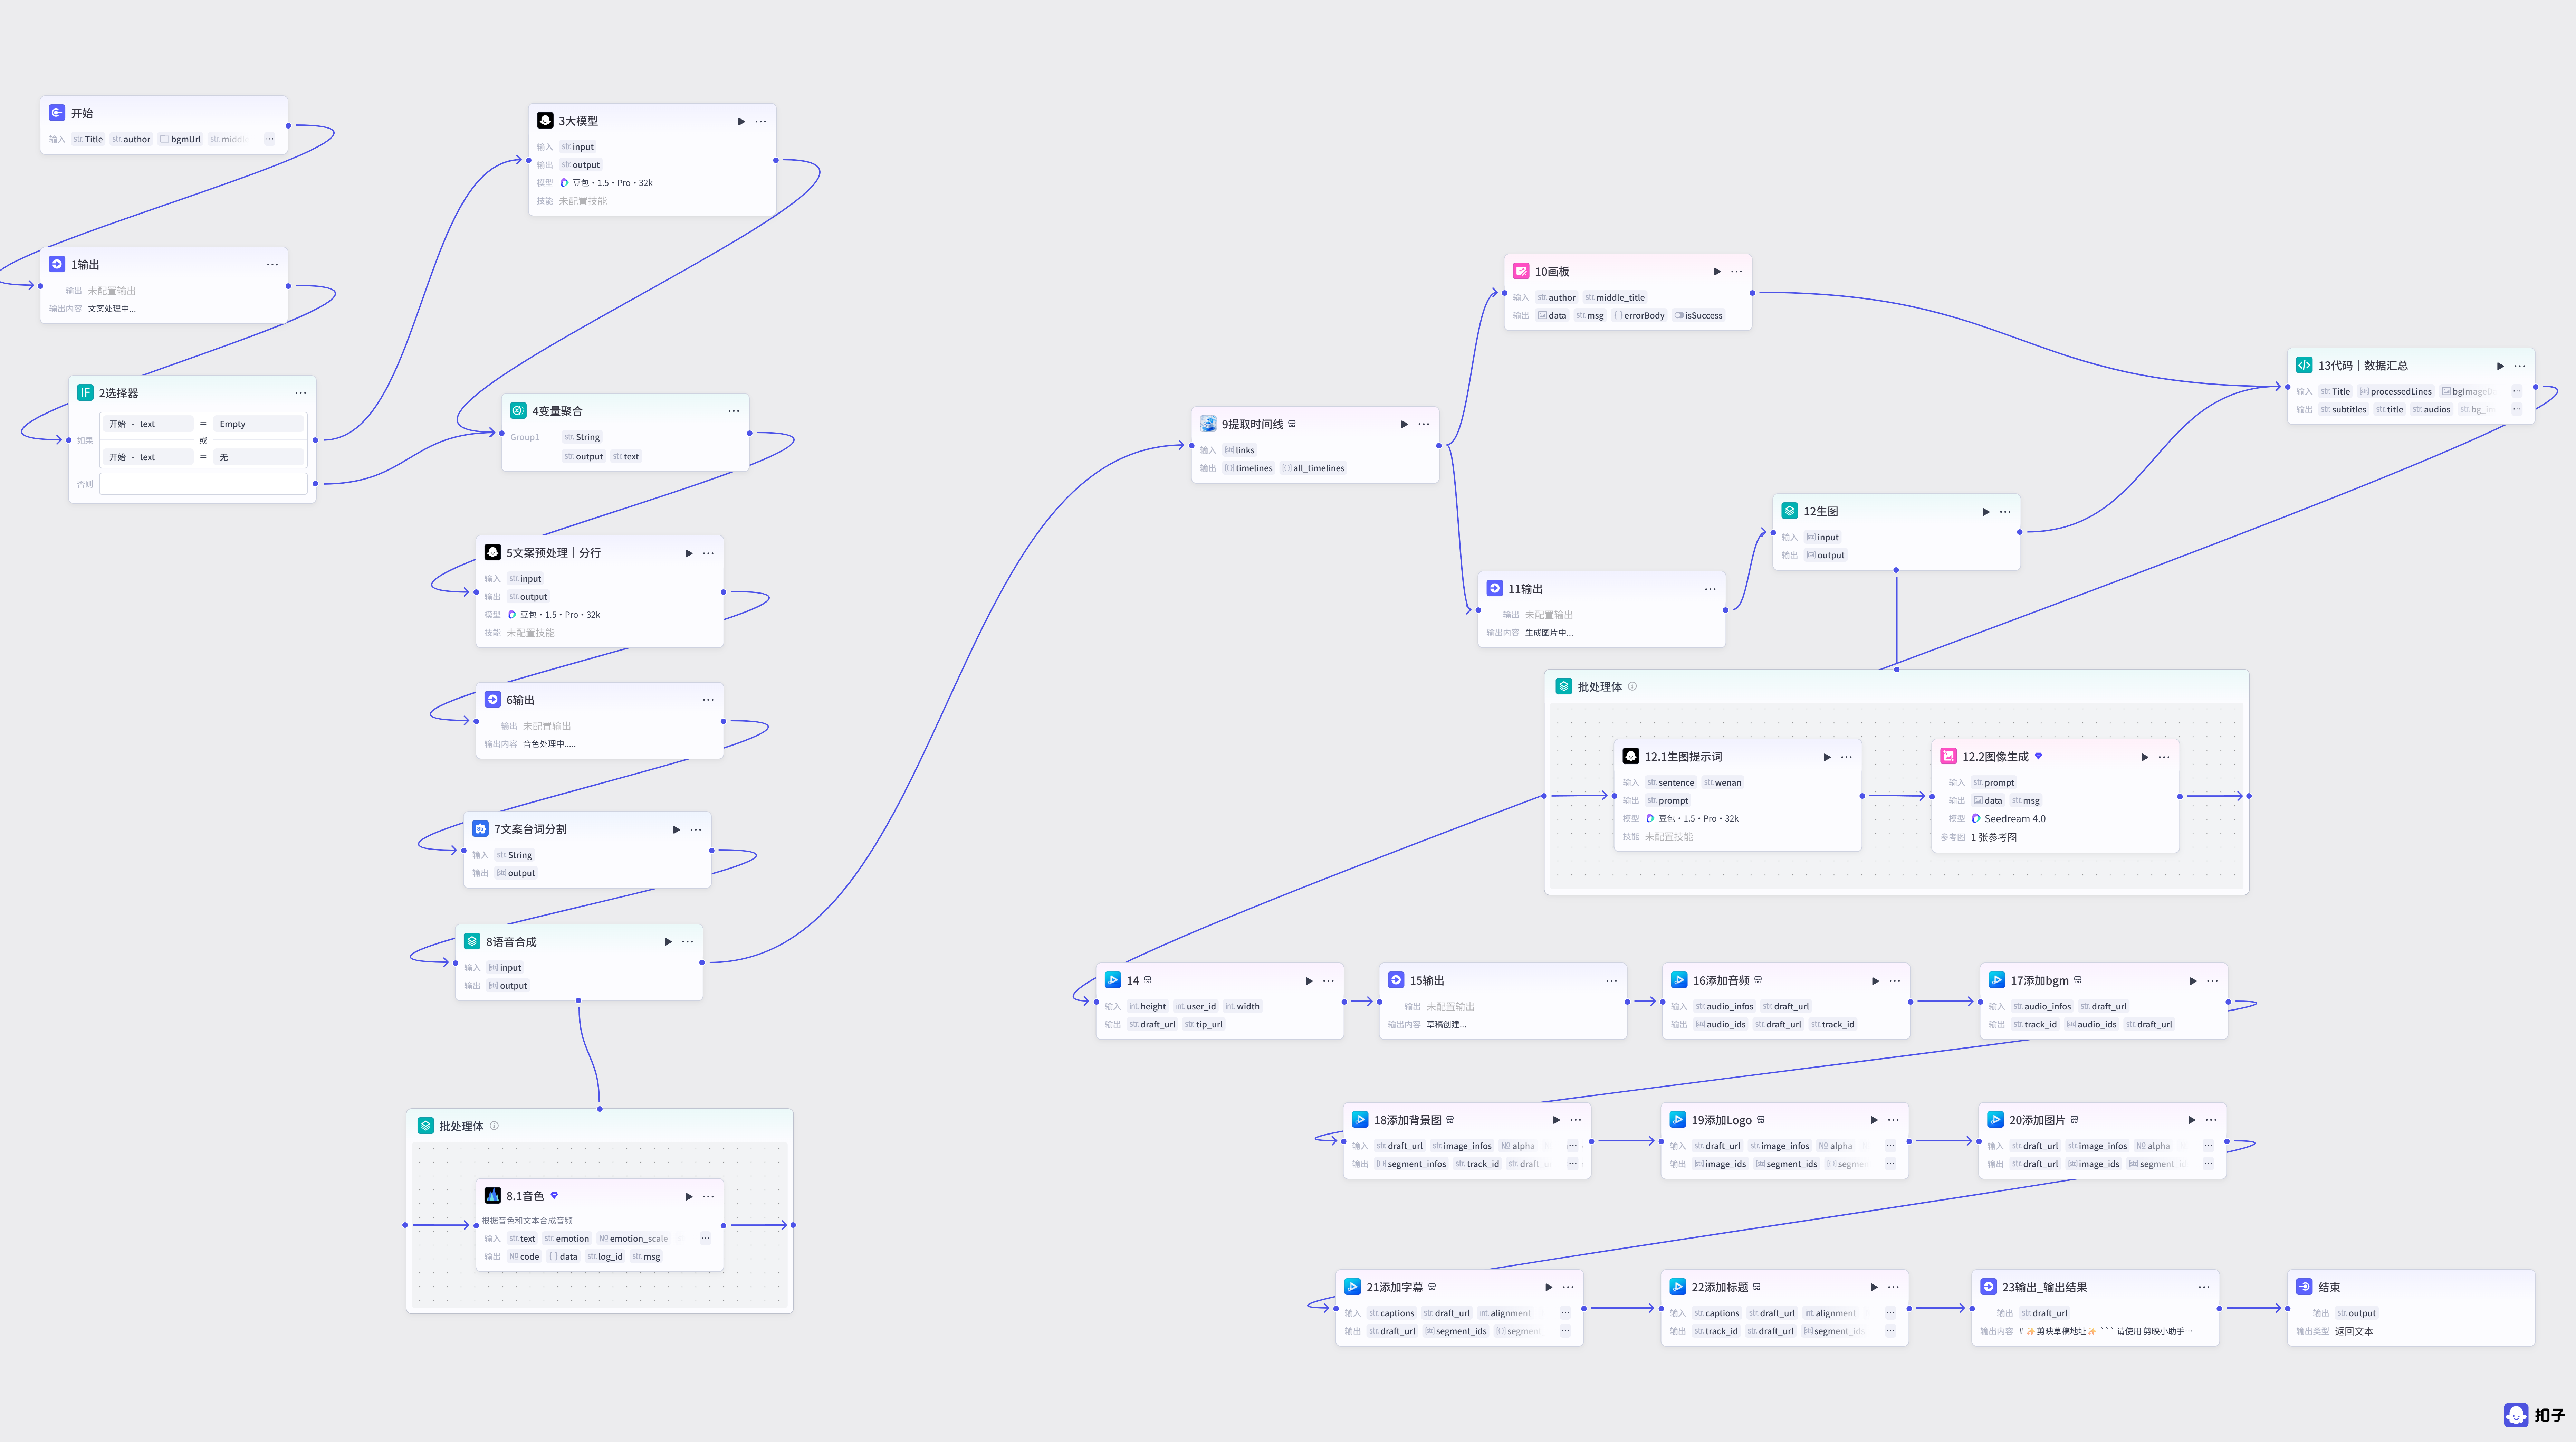This screenshot has width=2576, height=1442.
Task: Click the 否则 branch field in 2选择器
Action: click(203, 484)
